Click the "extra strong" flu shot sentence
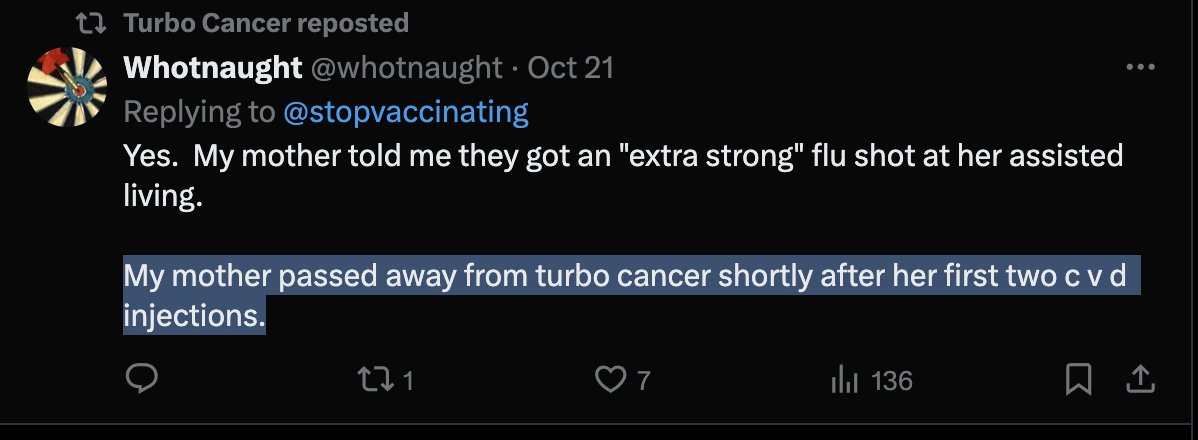 pos(620,157)
